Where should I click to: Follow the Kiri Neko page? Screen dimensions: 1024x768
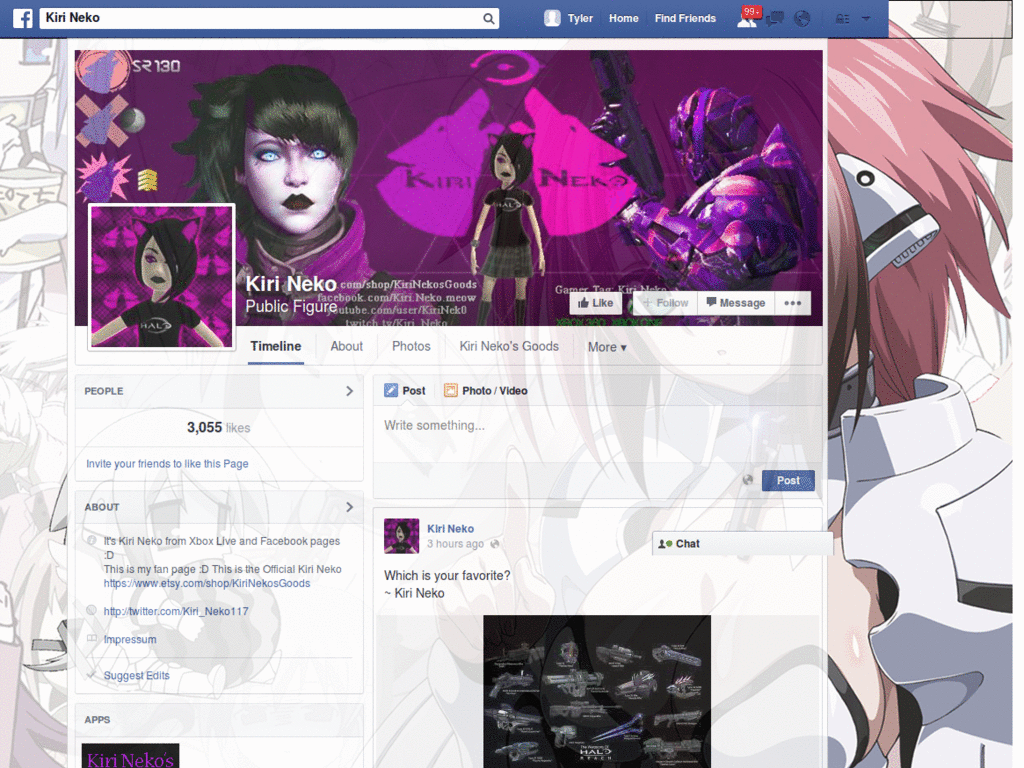click(x=665, y=303)
